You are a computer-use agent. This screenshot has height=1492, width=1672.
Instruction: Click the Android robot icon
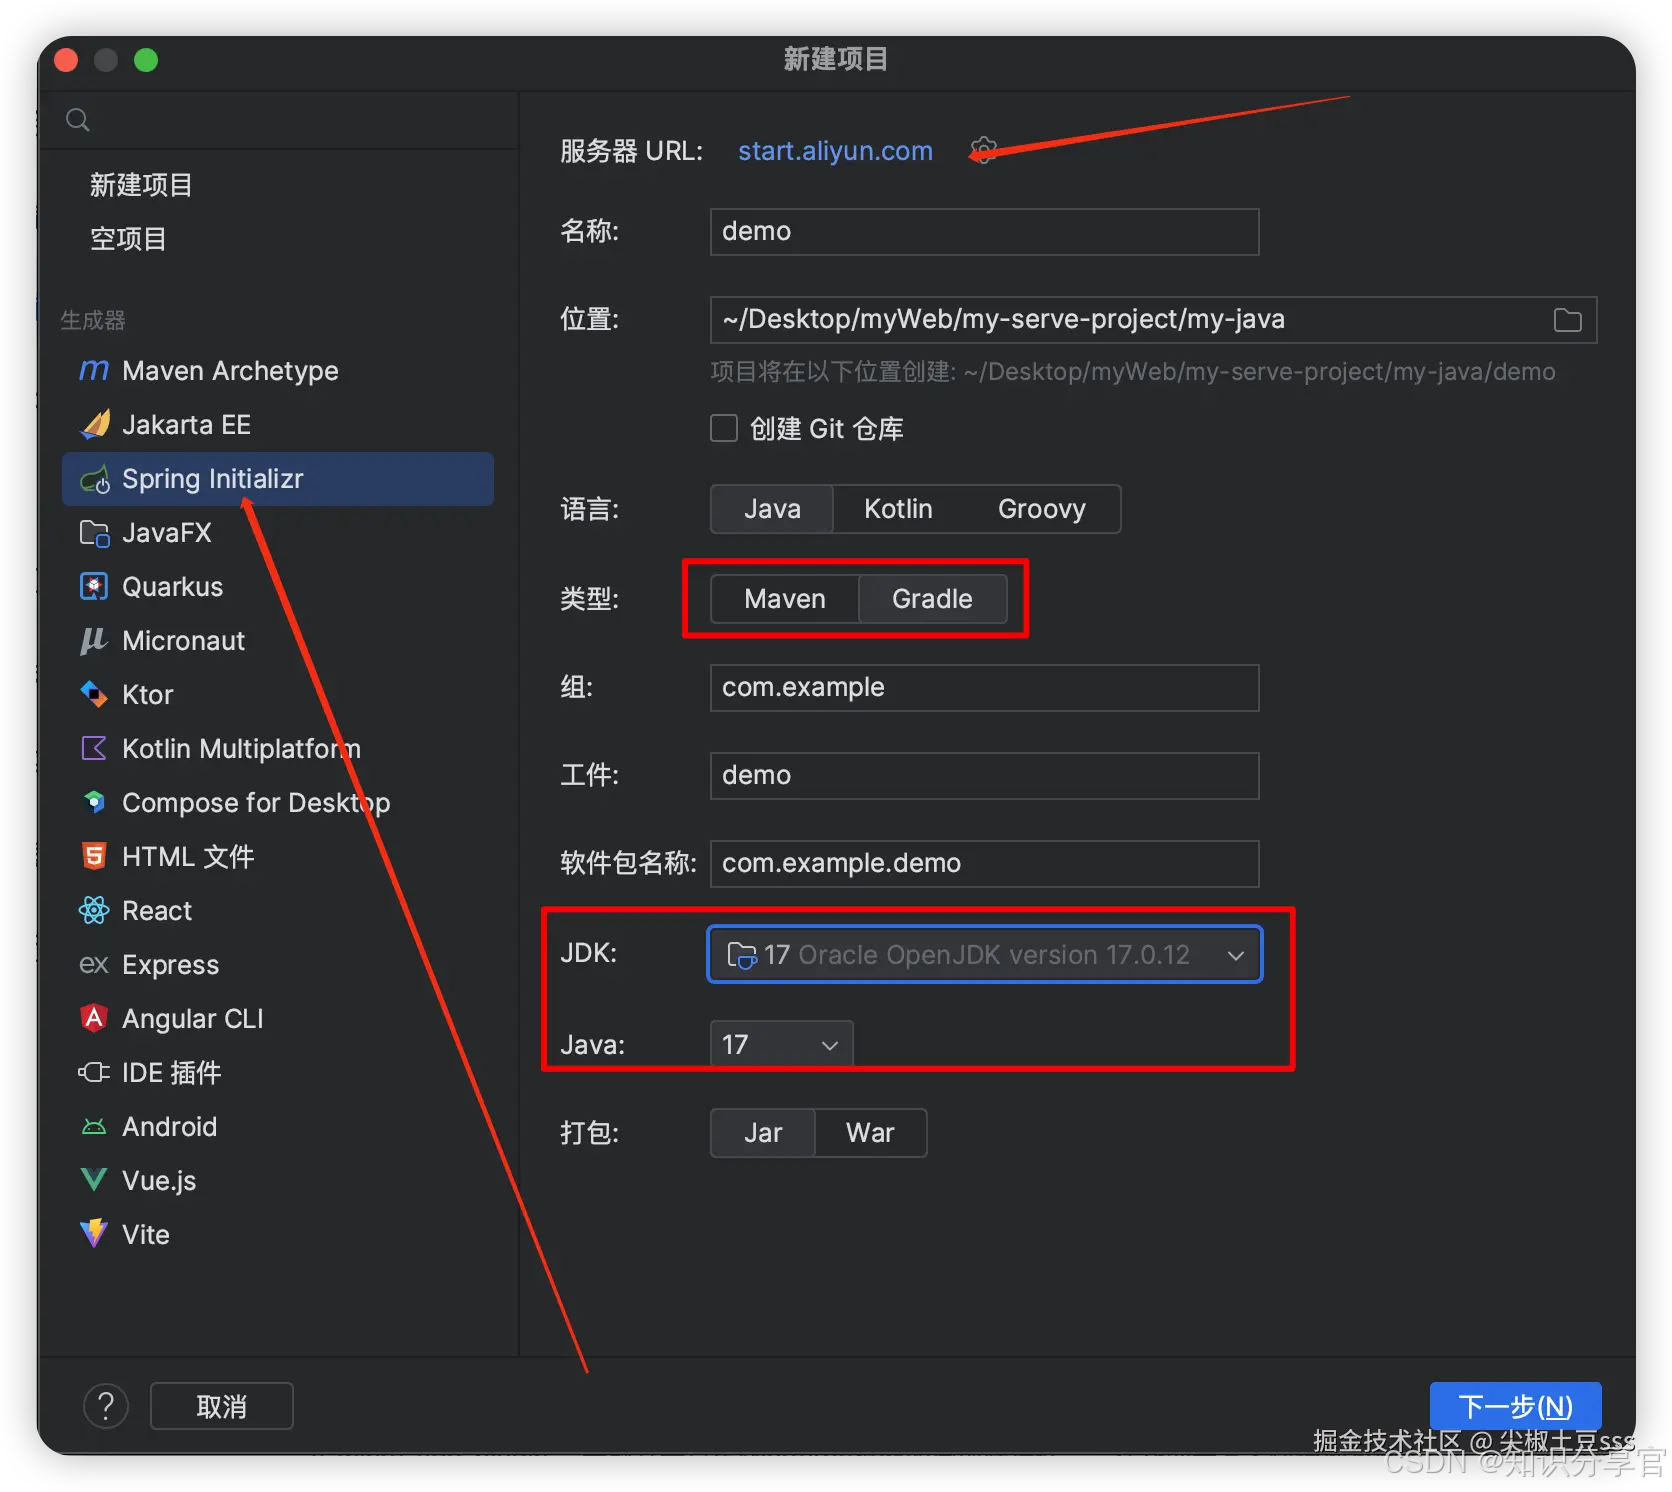94,1127
